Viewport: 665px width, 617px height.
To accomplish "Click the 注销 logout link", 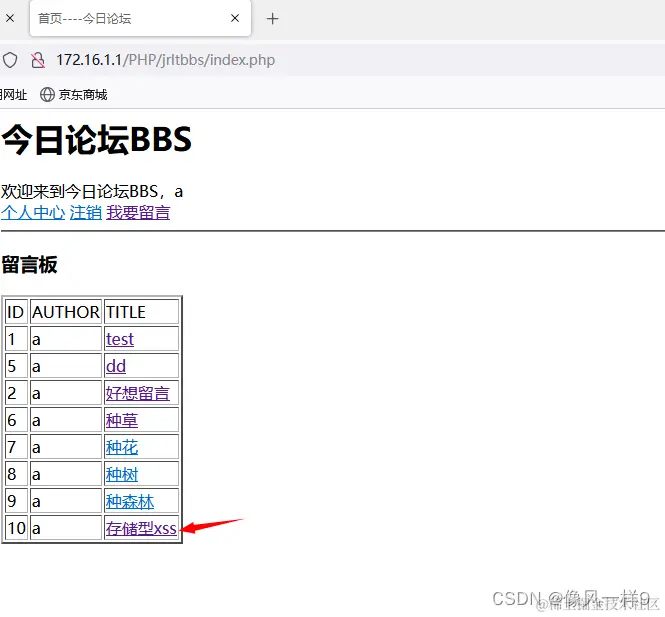I will (x=86, y=212).
